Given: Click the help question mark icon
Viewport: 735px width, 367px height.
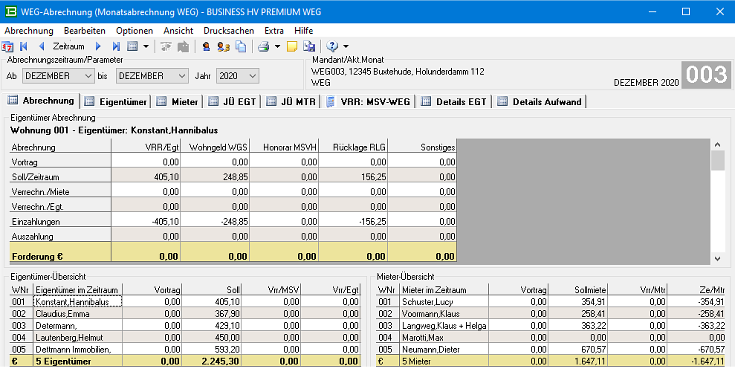Looking at the screenshot, I should [332, 46].
